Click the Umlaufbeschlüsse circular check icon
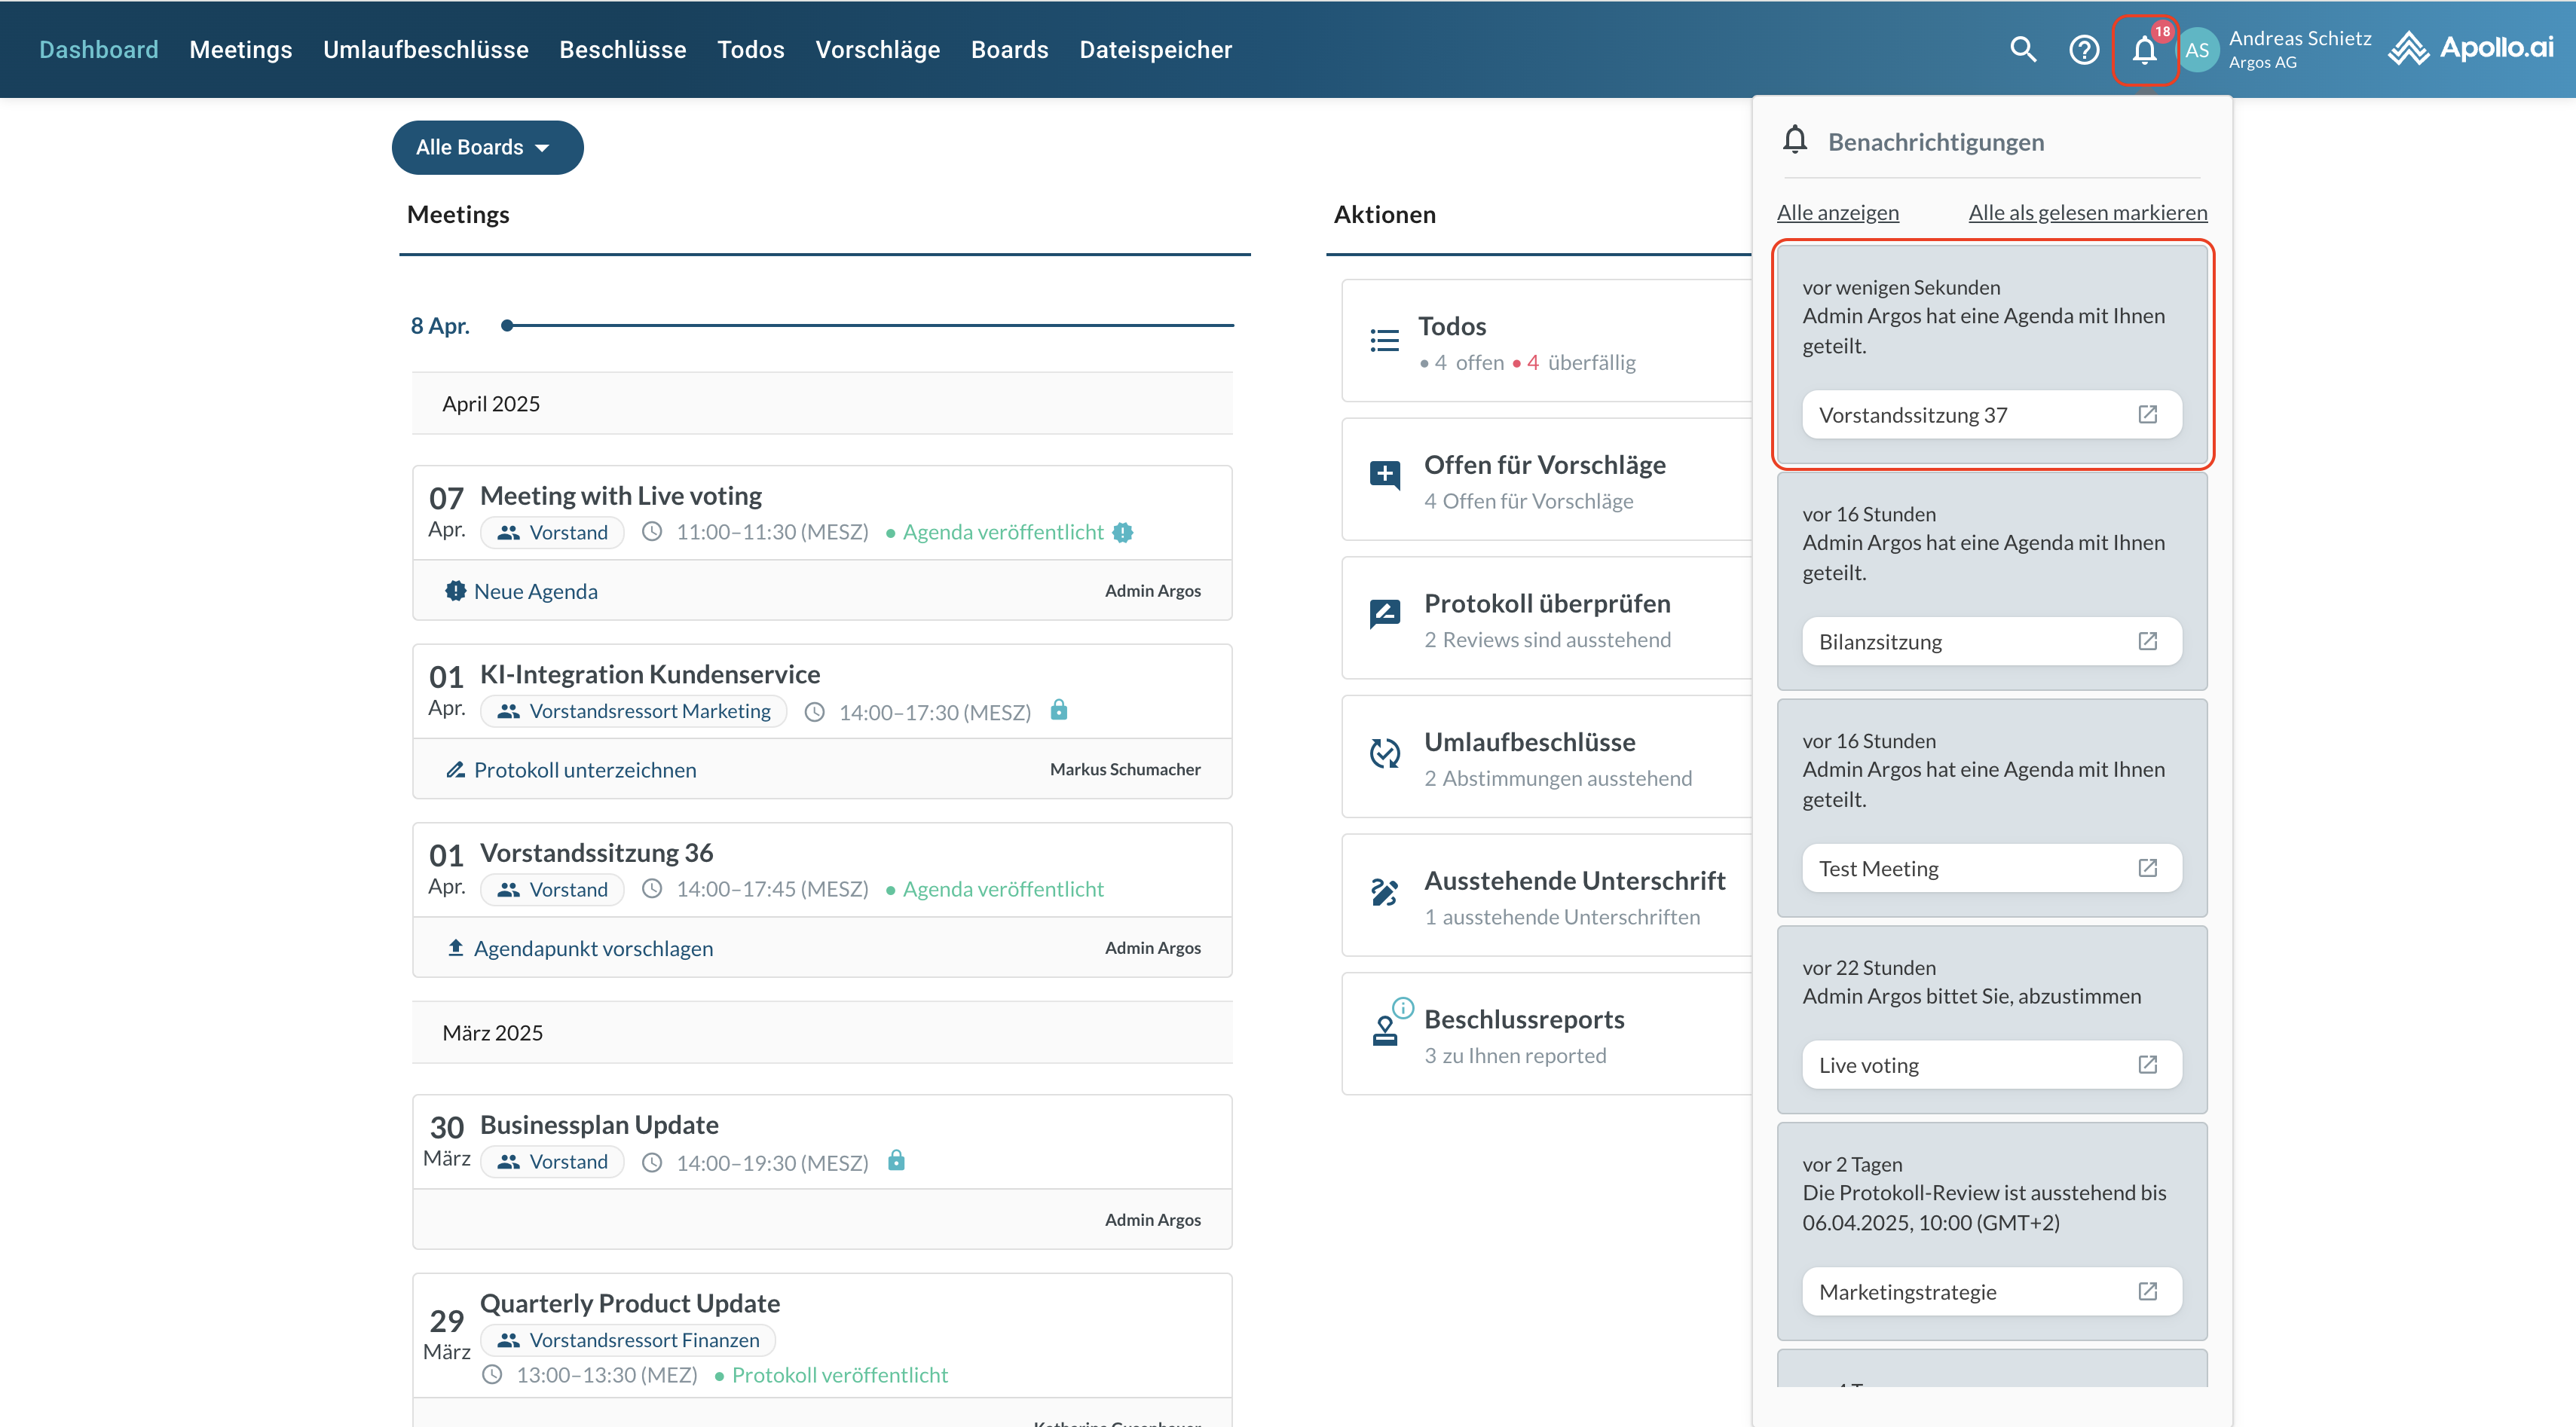The image size is (2576, 1427). pos(1384,753)
